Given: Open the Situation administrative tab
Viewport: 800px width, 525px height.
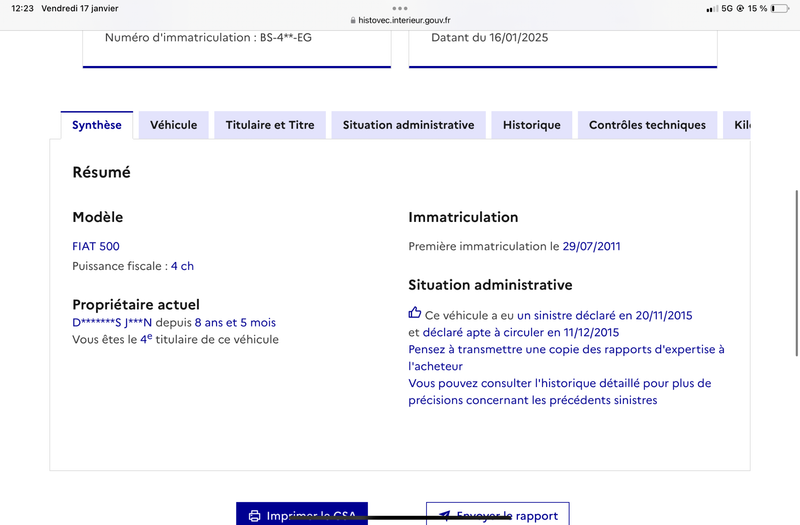Looking at the screenshot, I should (x=408, y=125).
